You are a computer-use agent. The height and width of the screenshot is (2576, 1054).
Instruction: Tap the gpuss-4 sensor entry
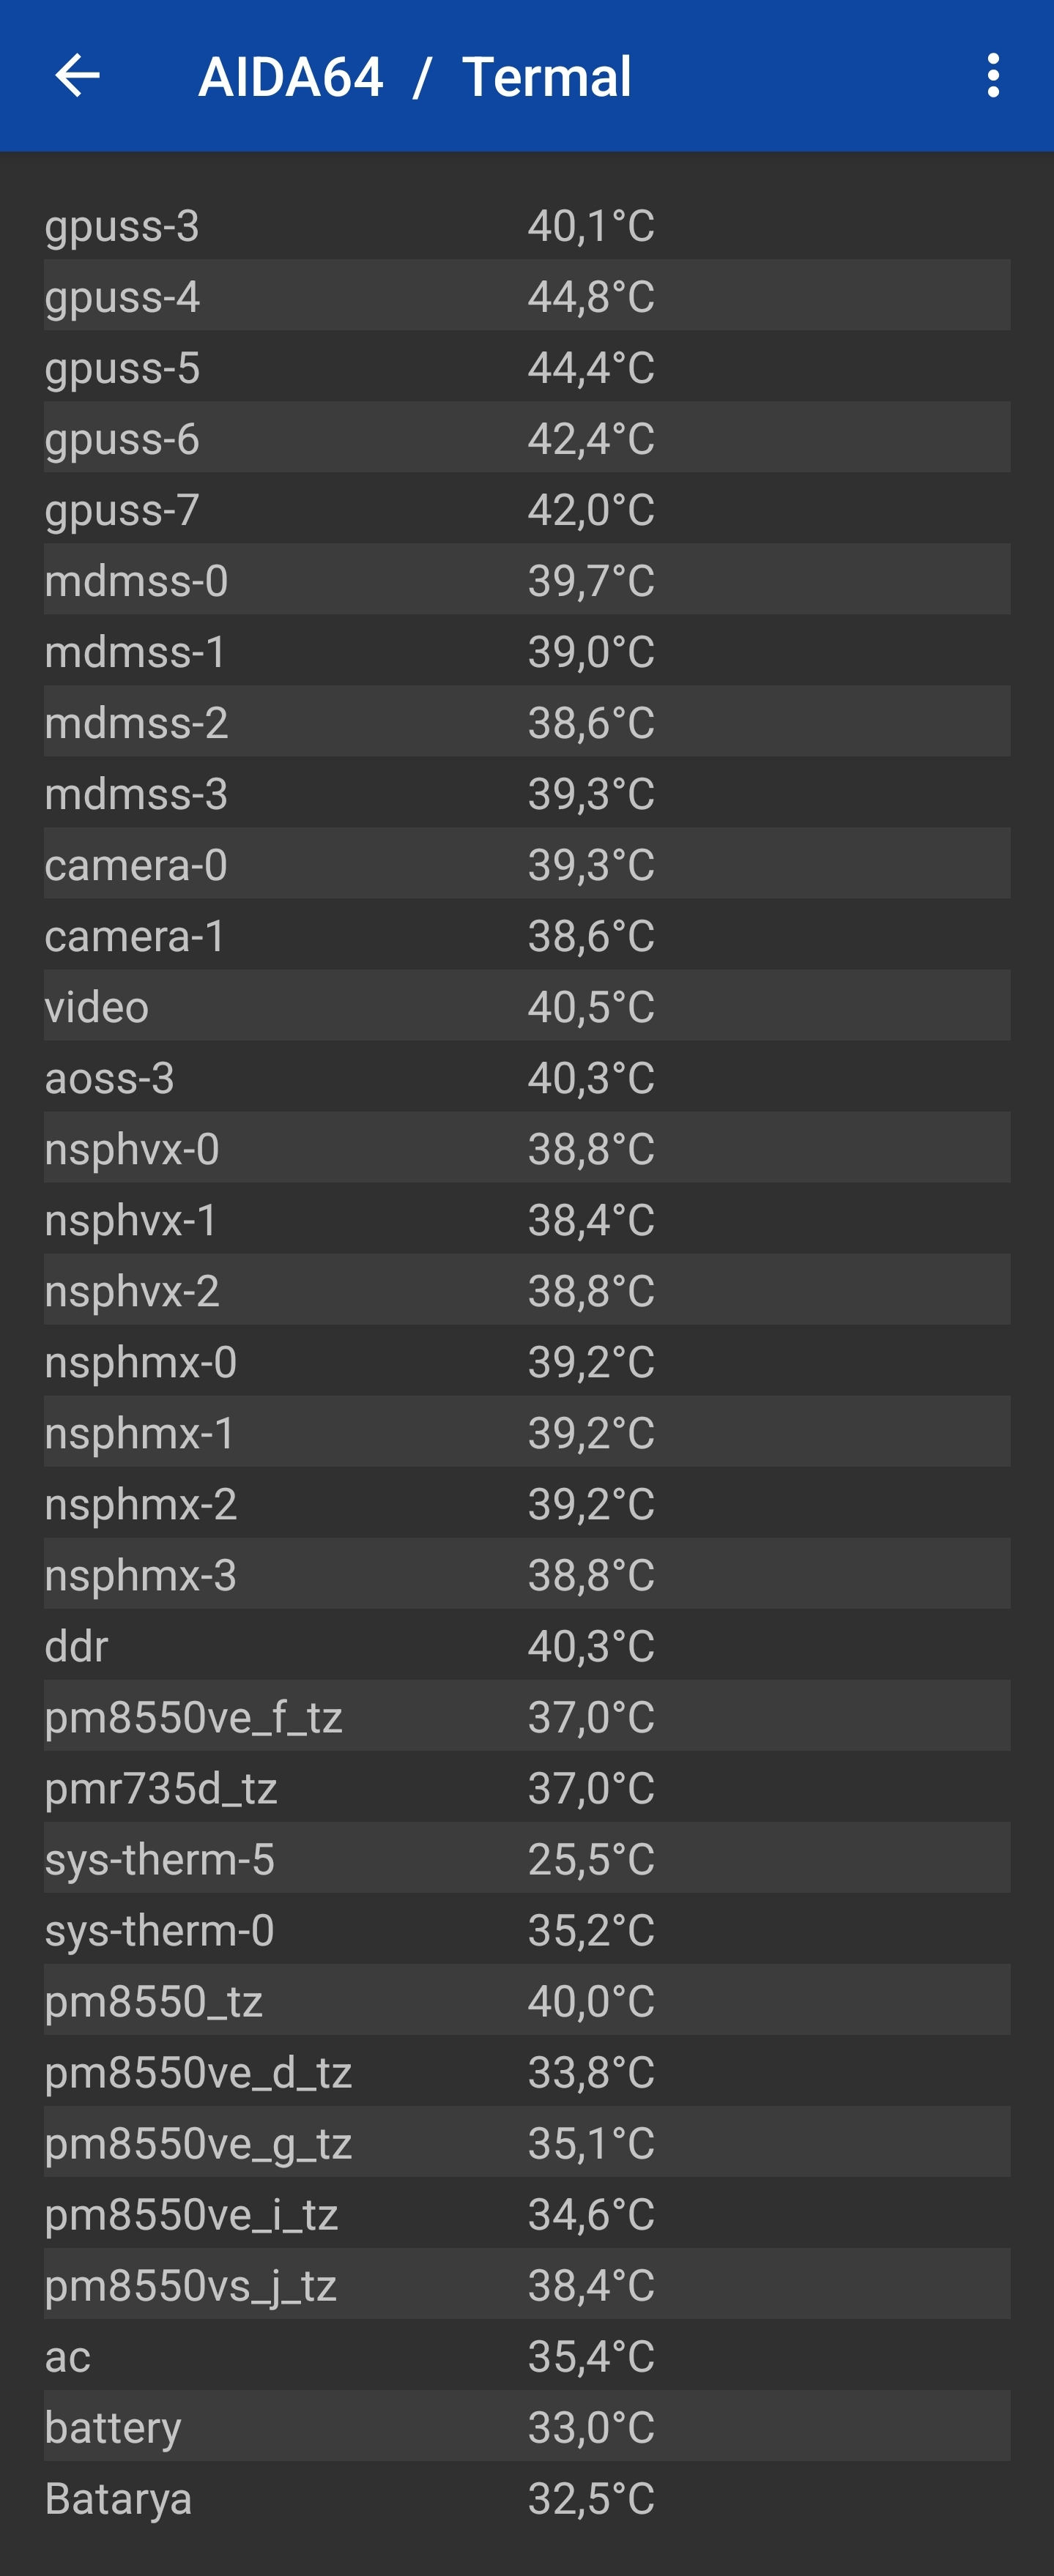[x=527, y=296]
